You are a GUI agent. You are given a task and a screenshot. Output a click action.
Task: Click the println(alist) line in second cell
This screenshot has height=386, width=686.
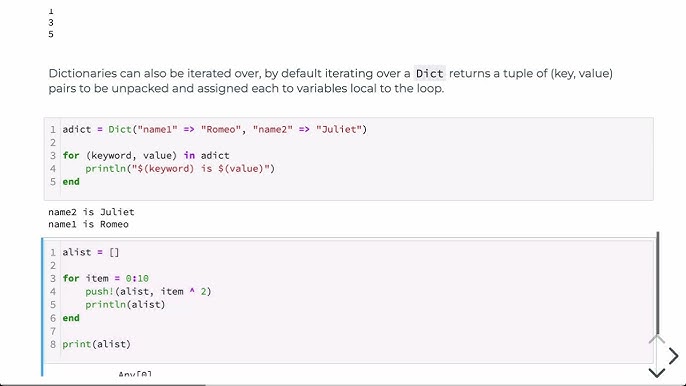click(x=125, y=305)
